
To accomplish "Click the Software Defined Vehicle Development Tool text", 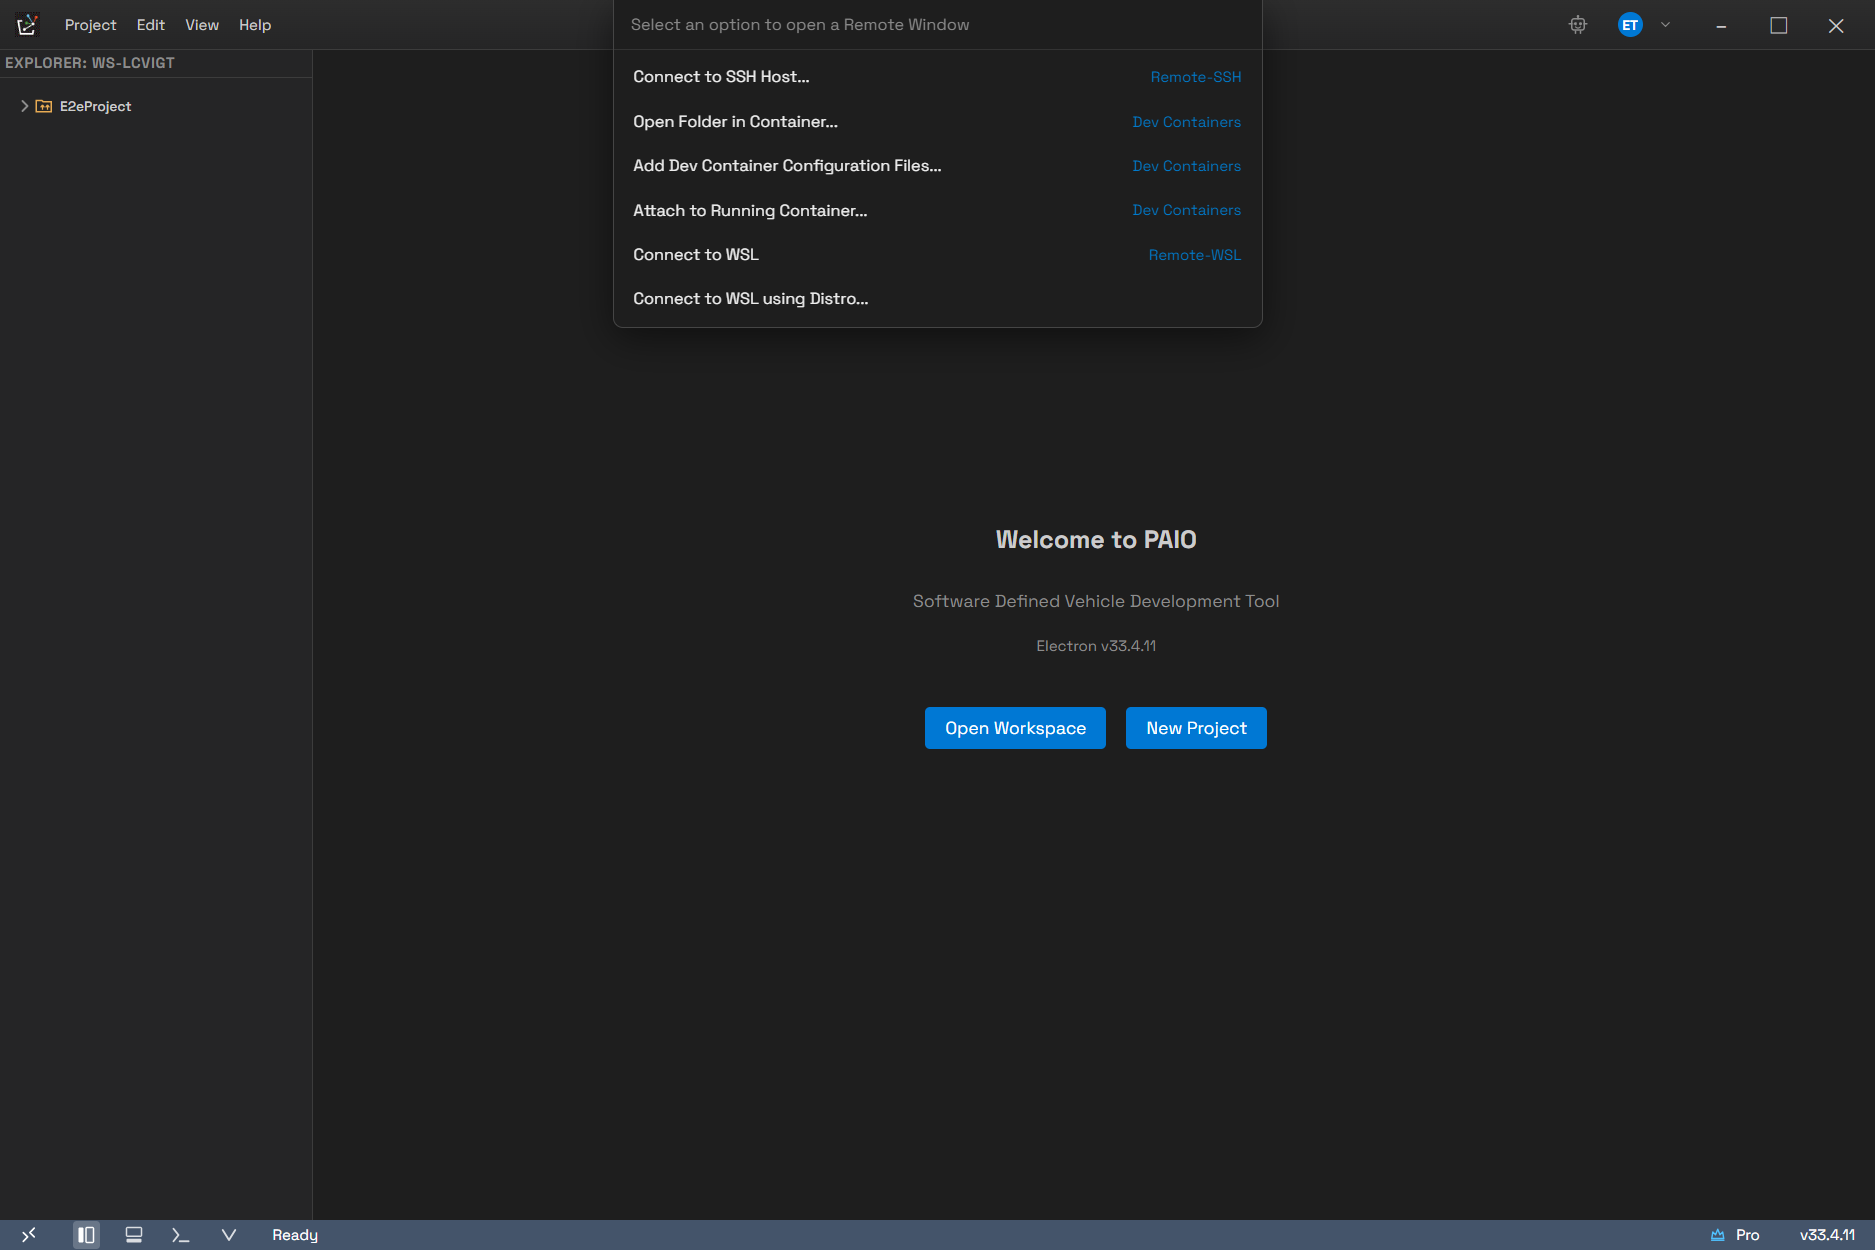I will pos(1096,601).
